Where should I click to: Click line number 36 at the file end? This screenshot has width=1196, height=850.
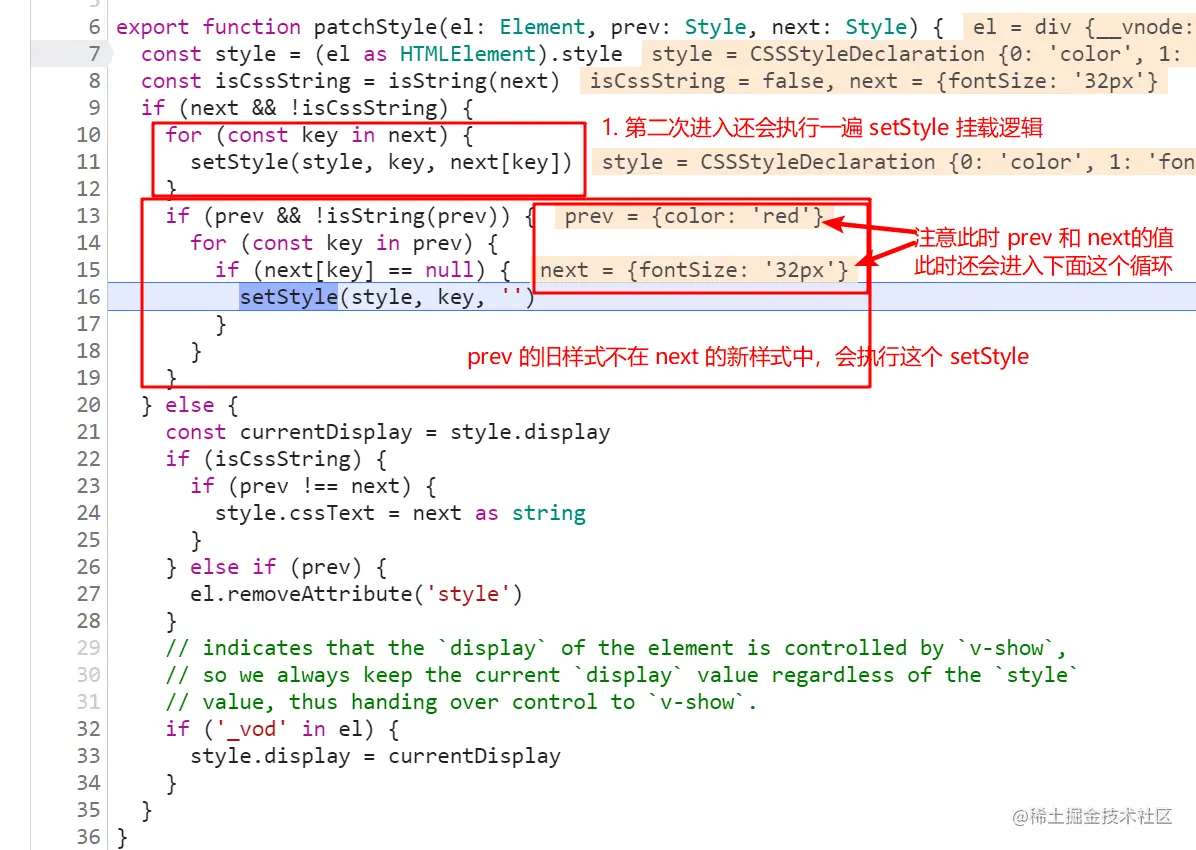coord(88,836)
